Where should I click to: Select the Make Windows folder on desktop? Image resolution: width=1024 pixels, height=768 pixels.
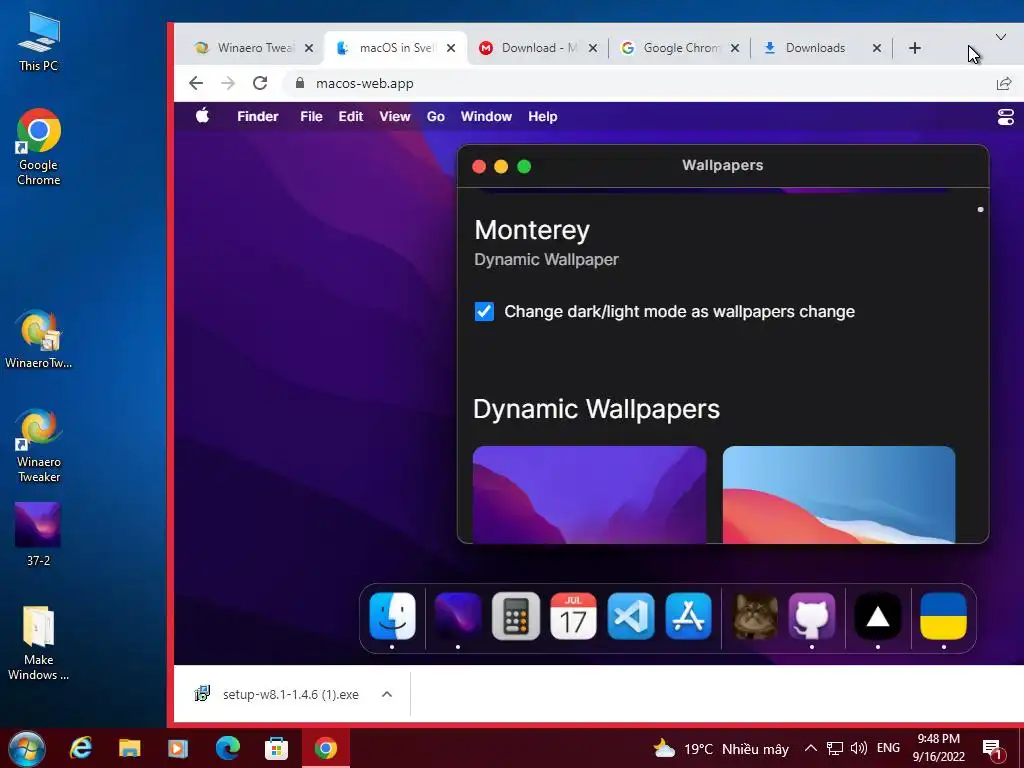pos(39,644)
